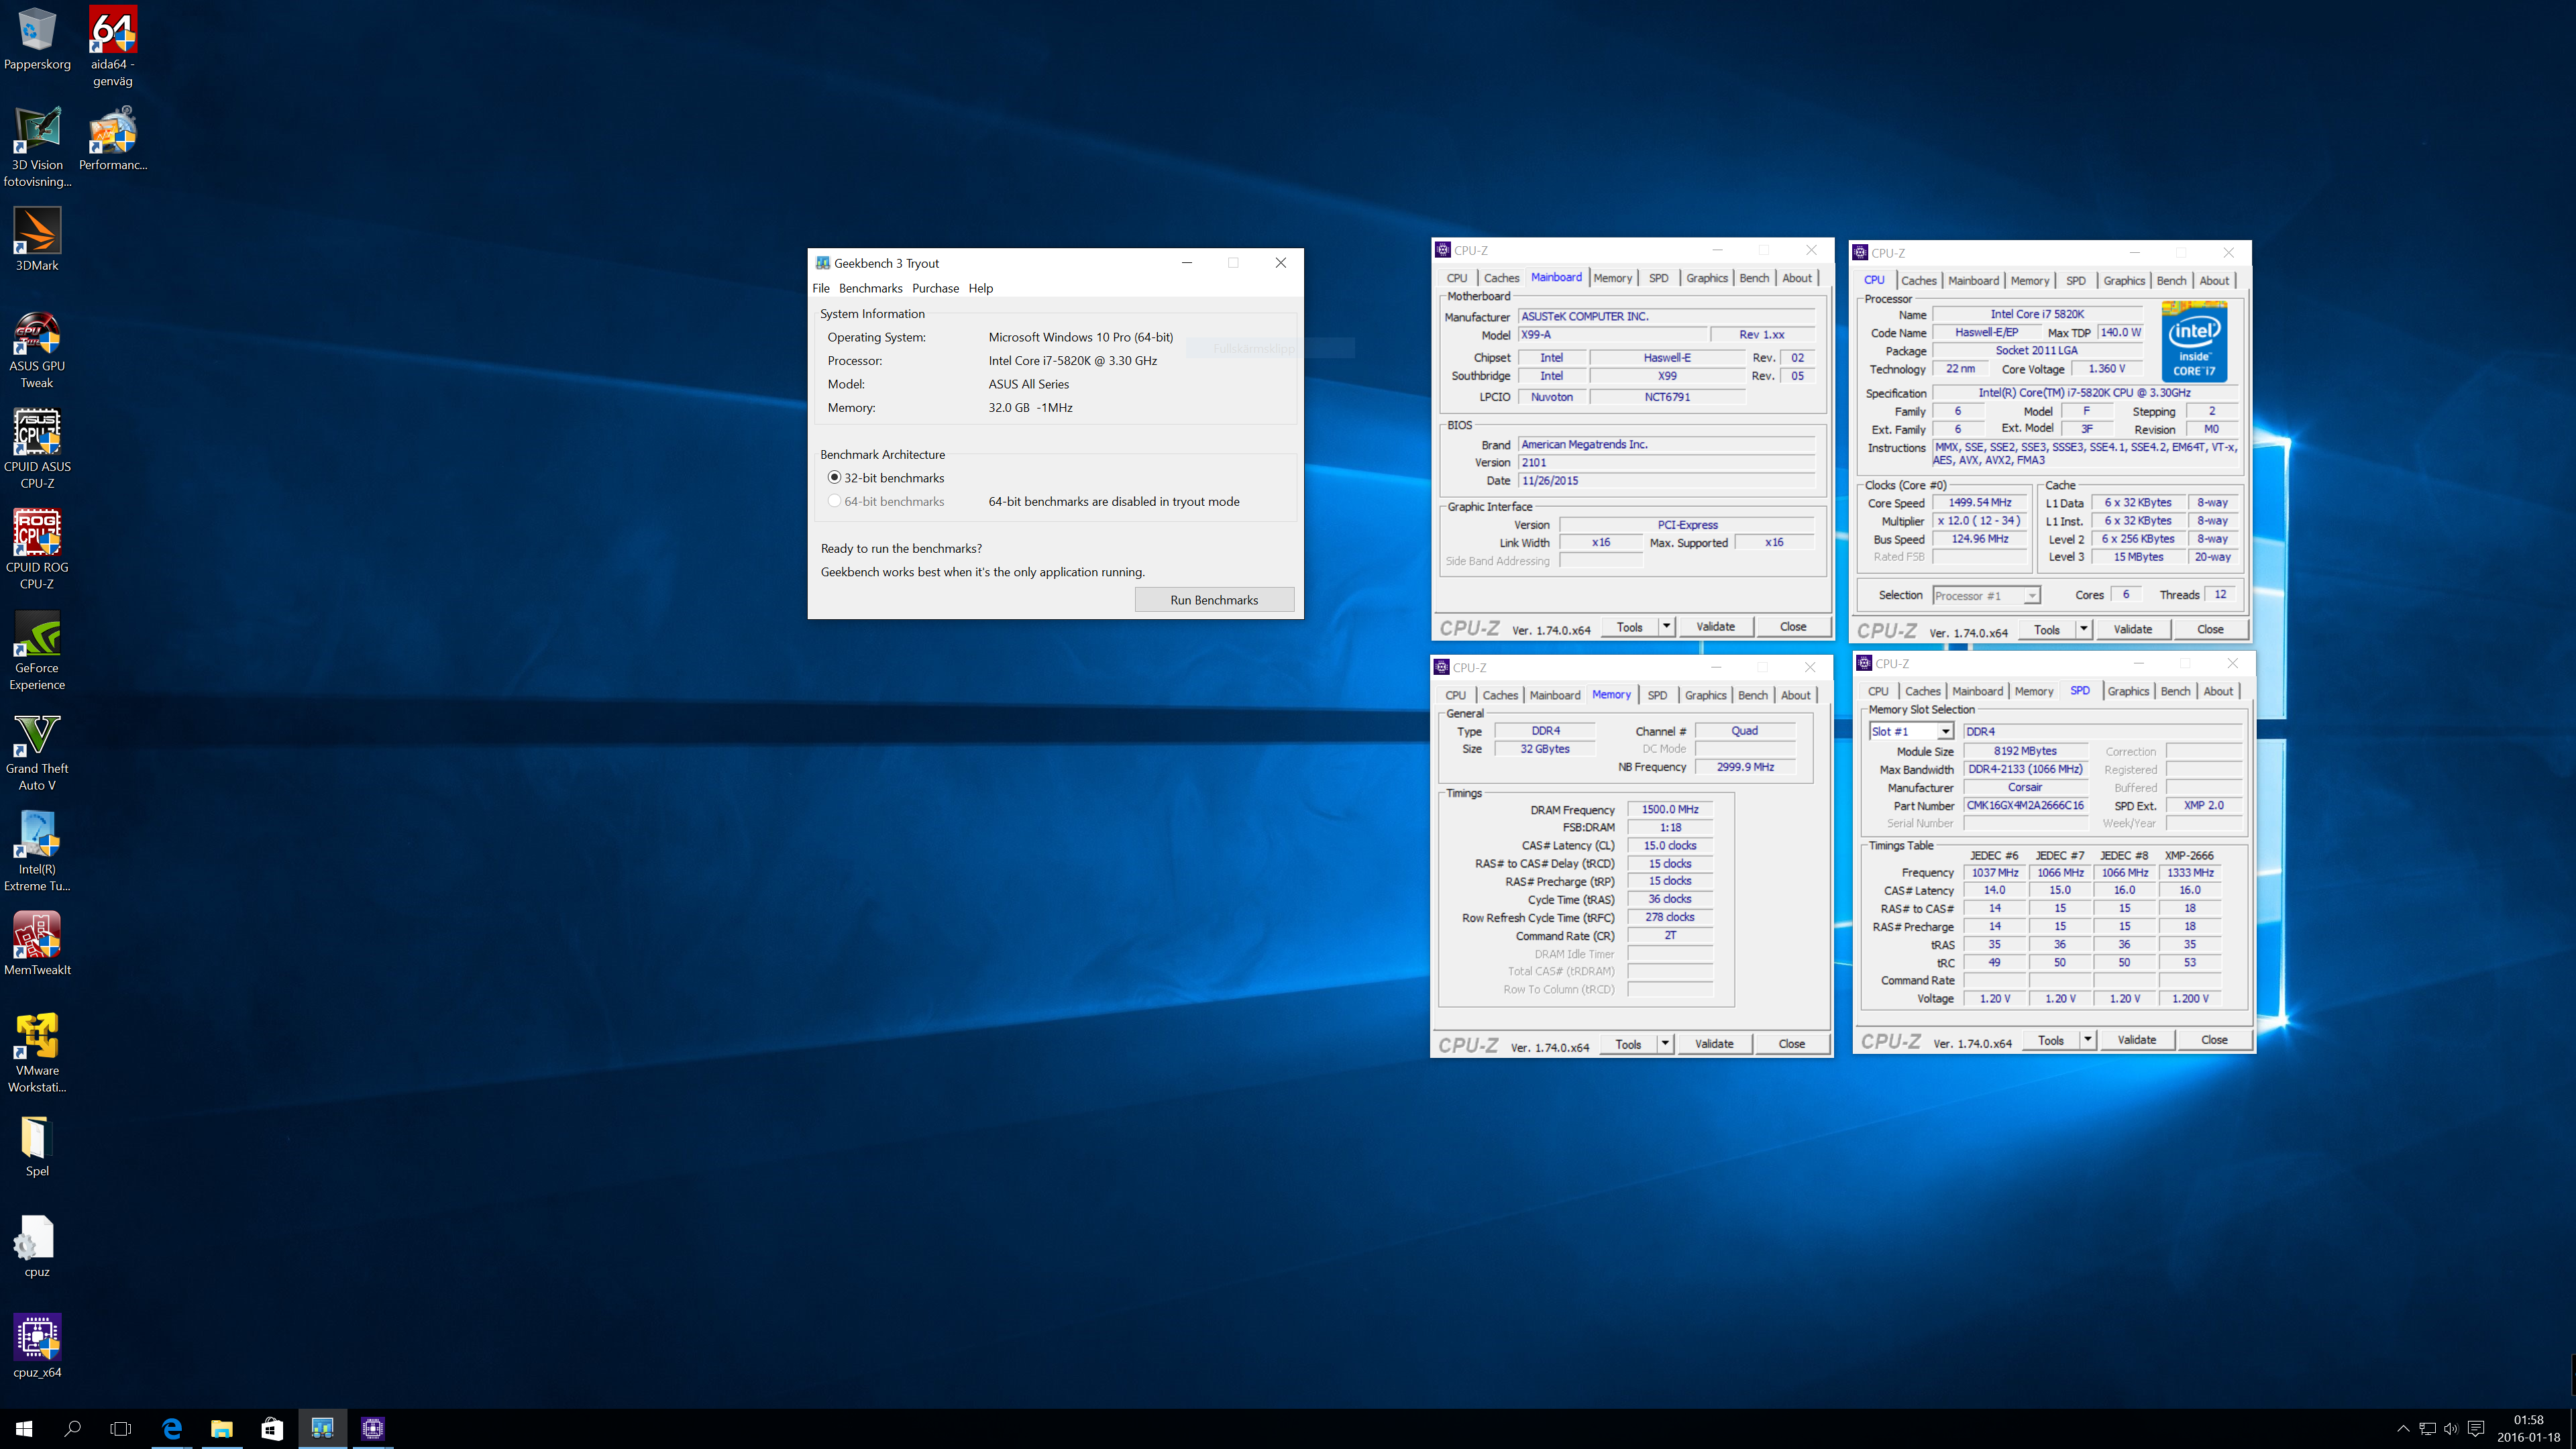Screen dimensions: 2576x1449
Task: Open Geekbench Benchmarks menu
Action: click(x=870, y=288)
